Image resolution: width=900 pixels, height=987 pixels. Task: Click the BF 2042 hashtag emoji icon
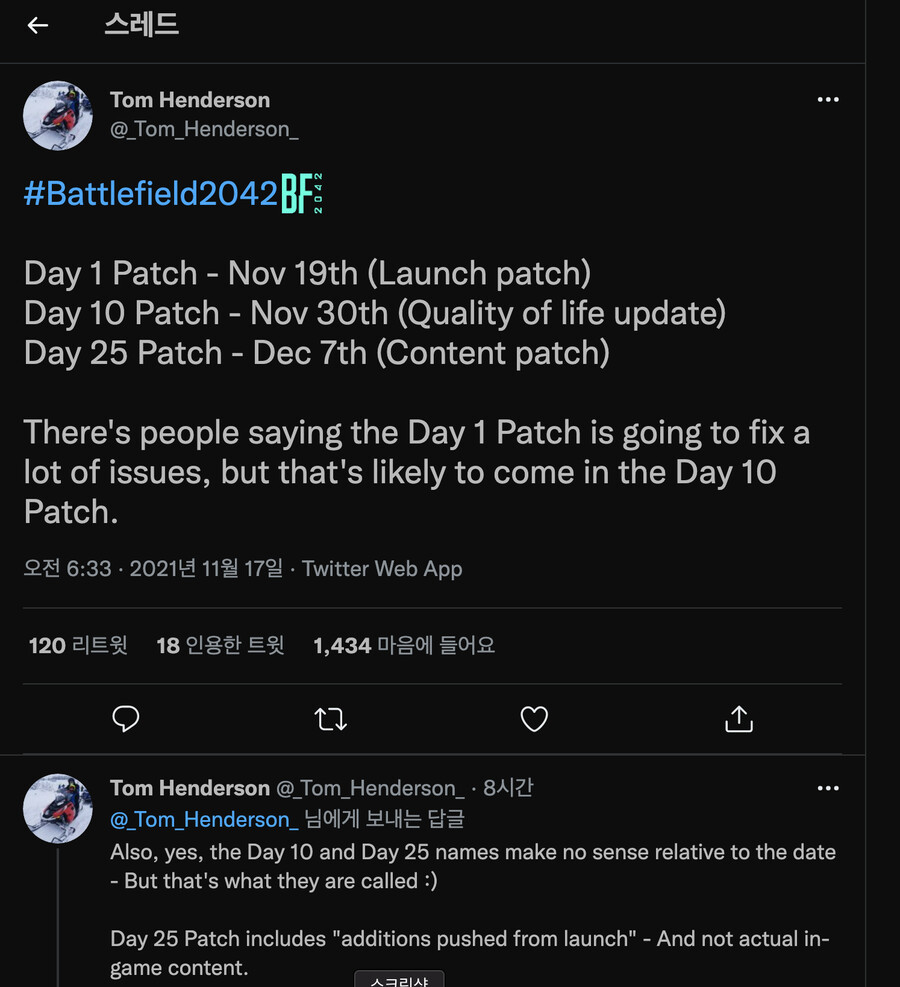pyautogui.click(x=302, y=194)
